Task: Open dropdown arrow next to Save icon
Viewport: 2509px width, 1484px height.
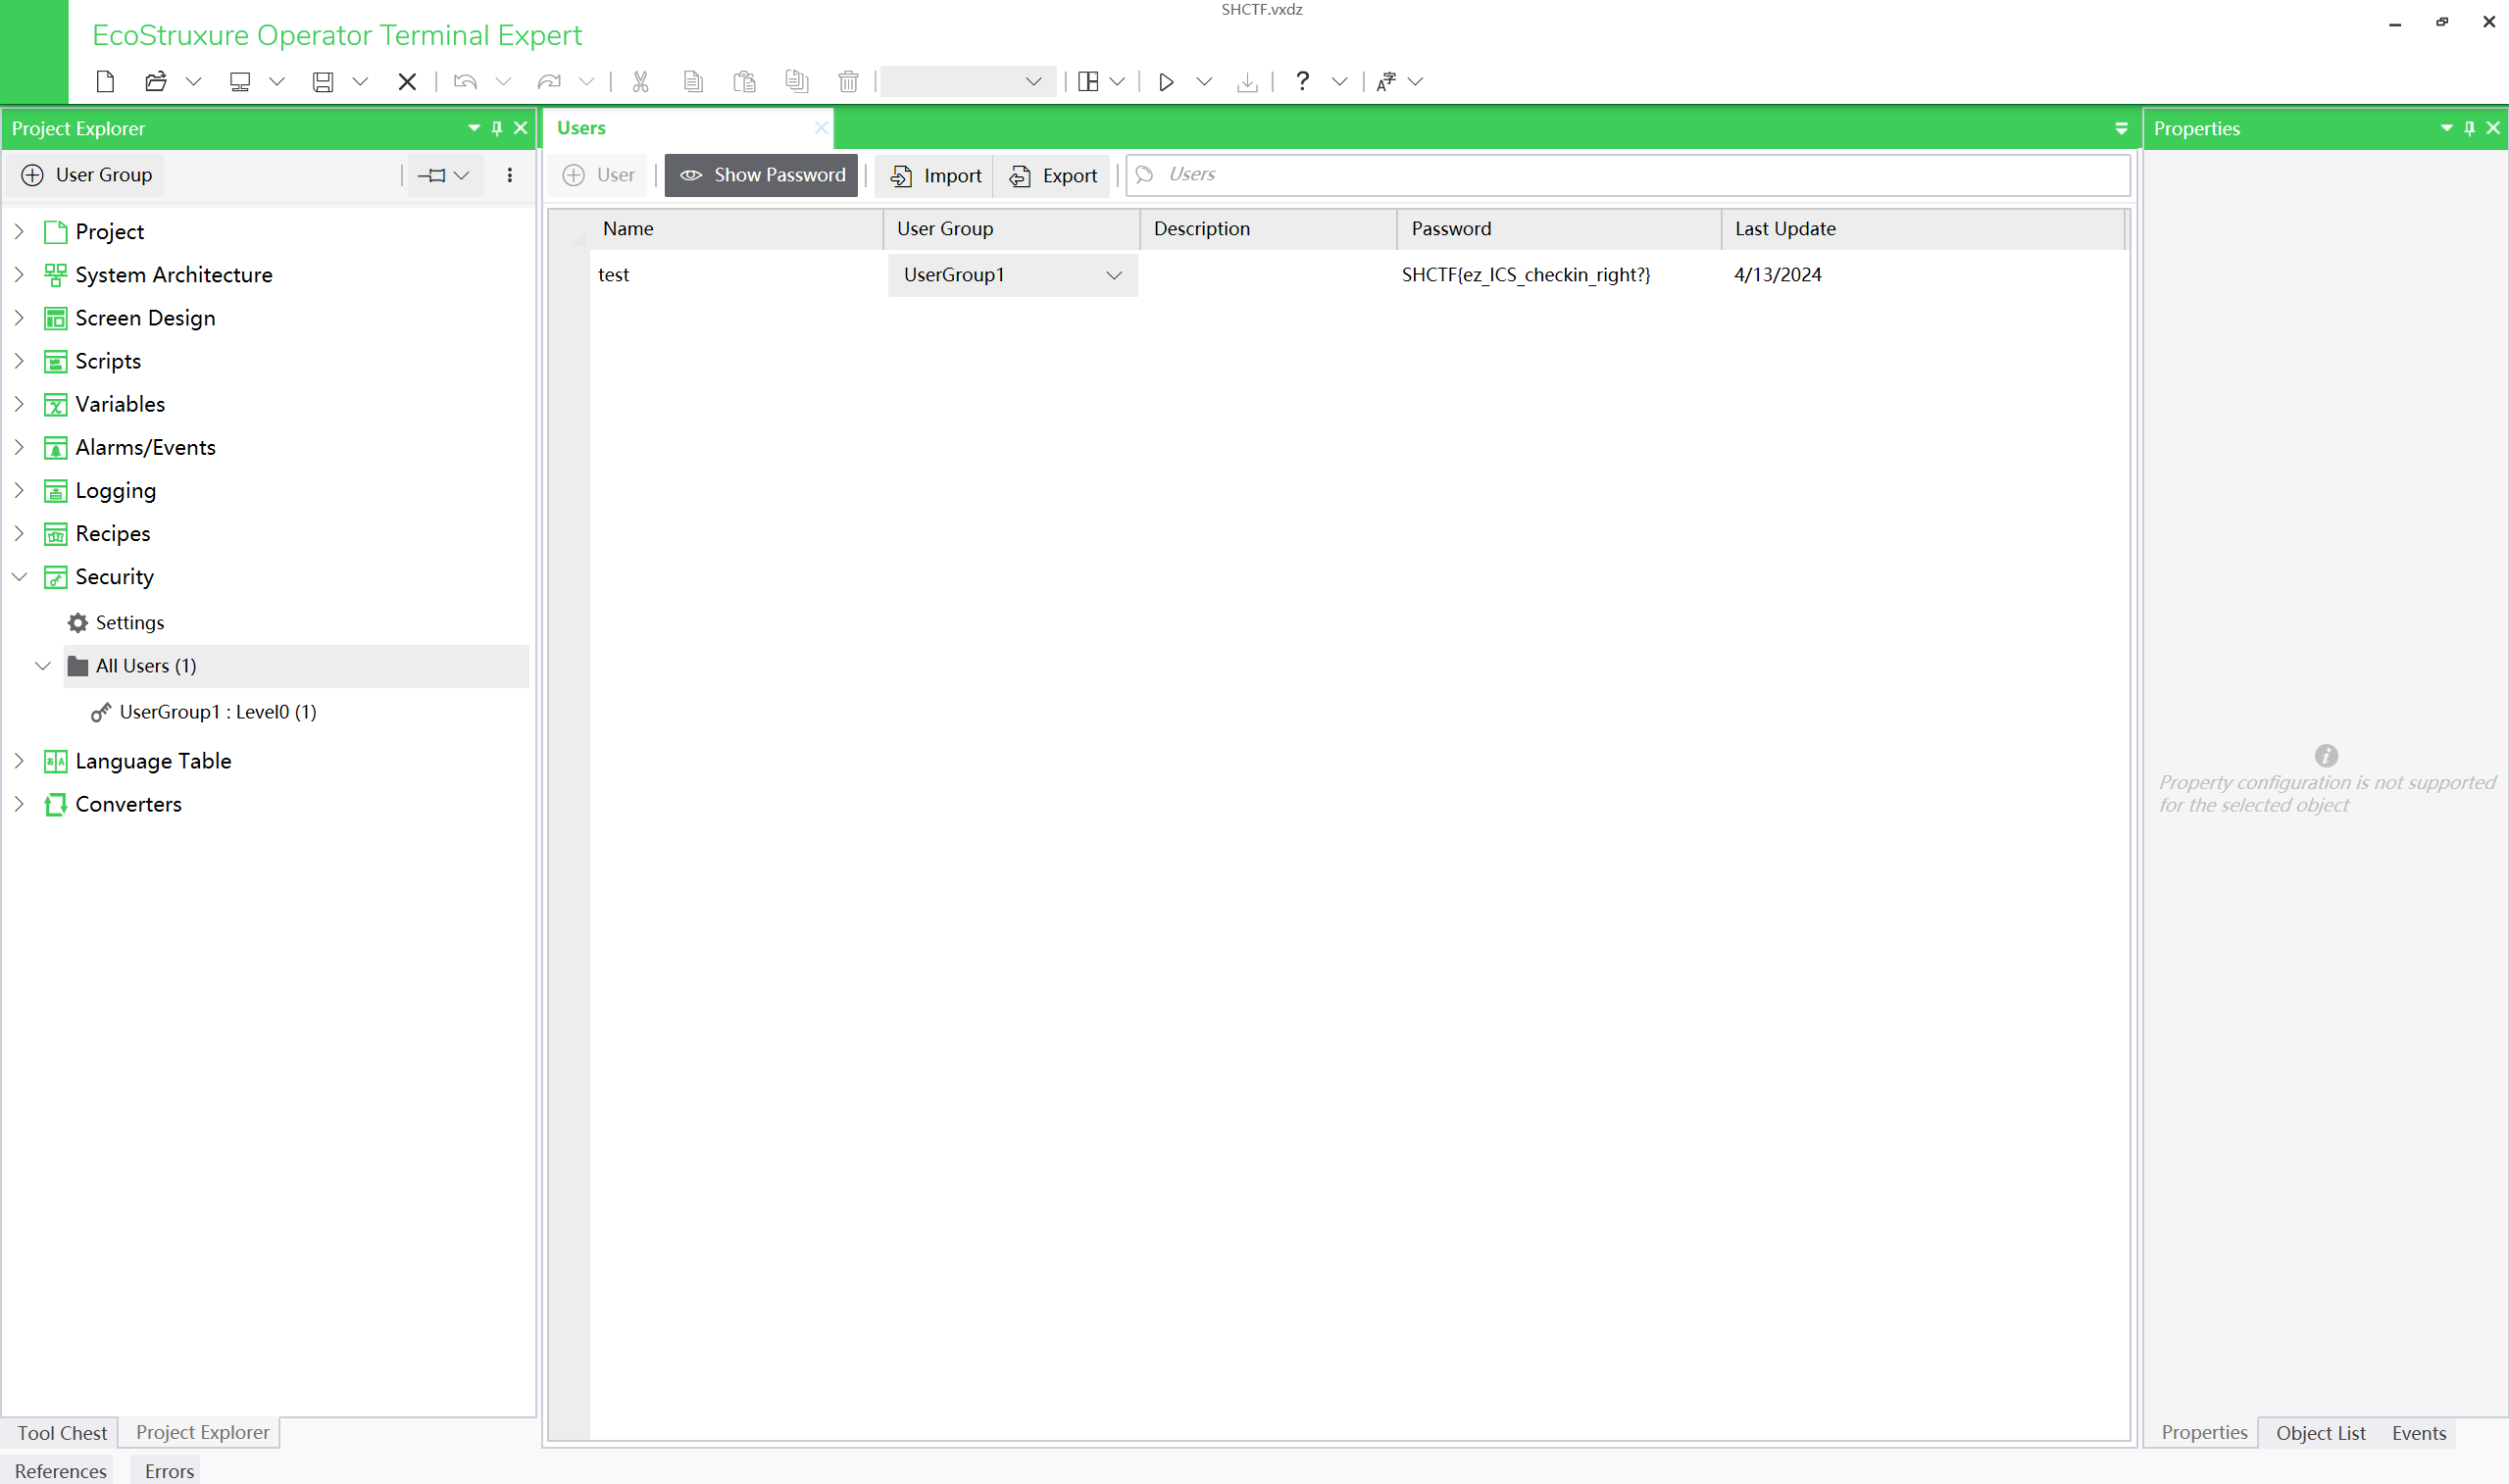Action: [x=360, y=81]
